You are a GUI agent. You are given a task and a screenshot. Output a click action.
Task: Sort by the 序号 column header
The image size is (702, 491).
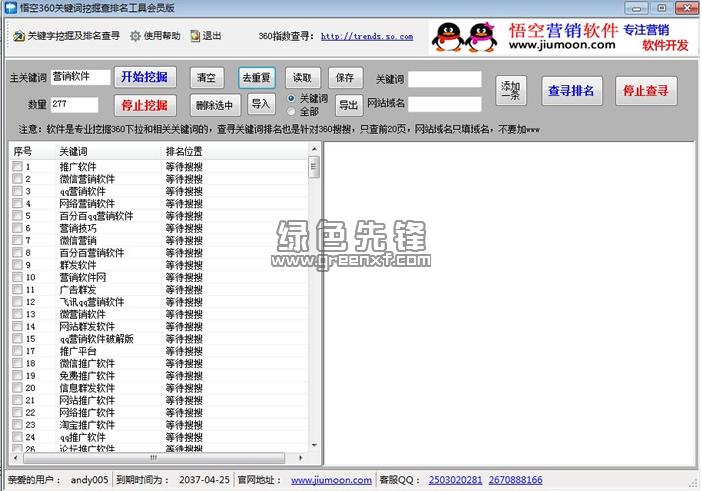(x=33, y=151)
